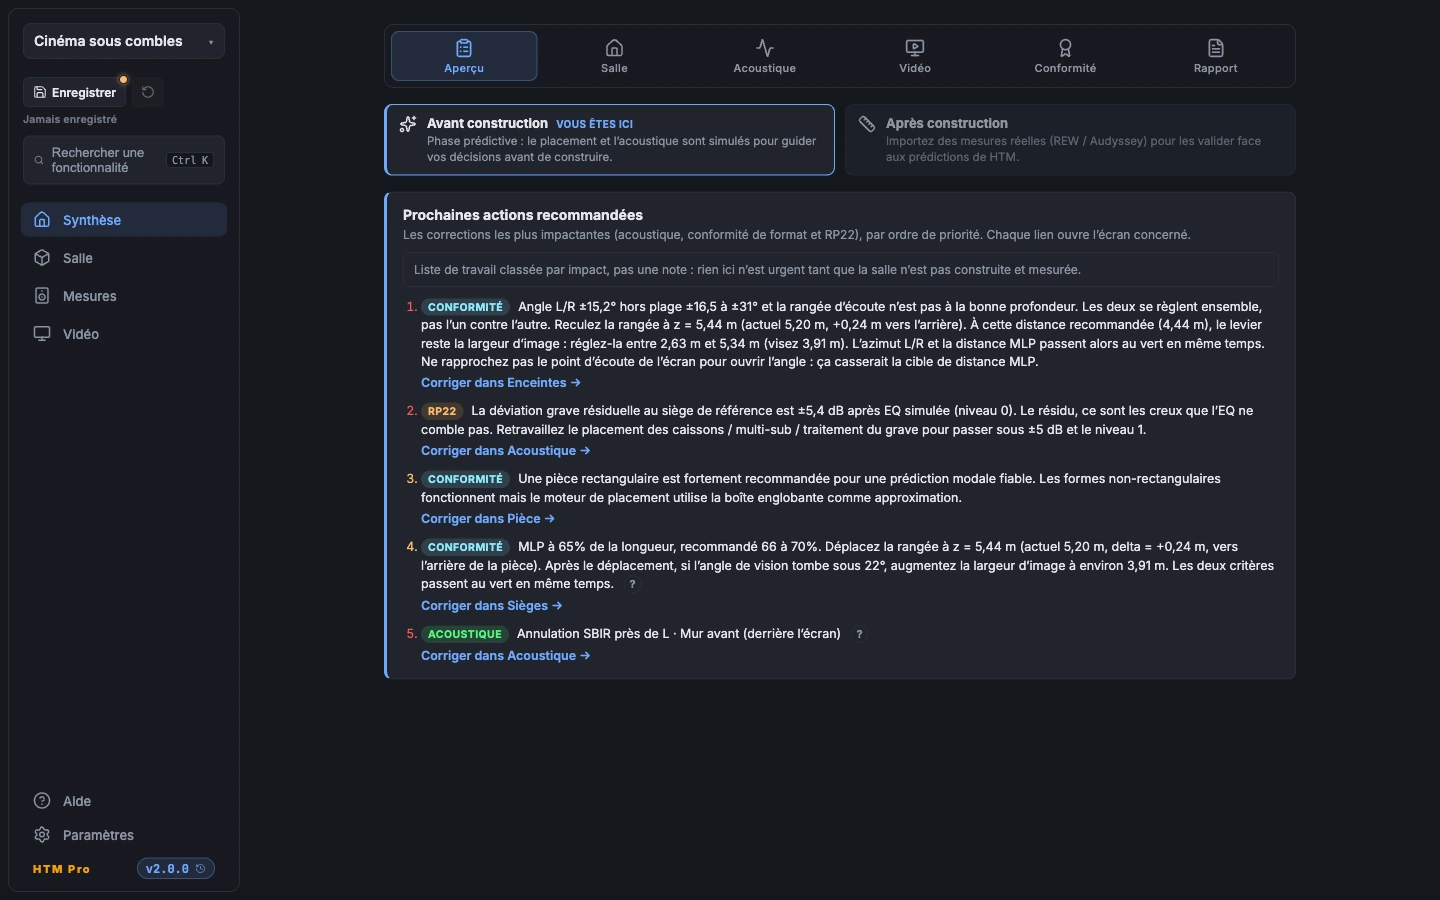The image size is (1440, 900).
Task: Follow the Corriger dans Enceintes link
Action: point(501,383)
